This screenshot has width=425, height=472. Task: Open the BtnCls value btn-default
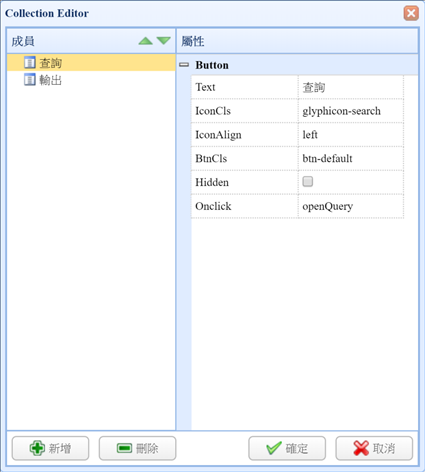(351, 158)
